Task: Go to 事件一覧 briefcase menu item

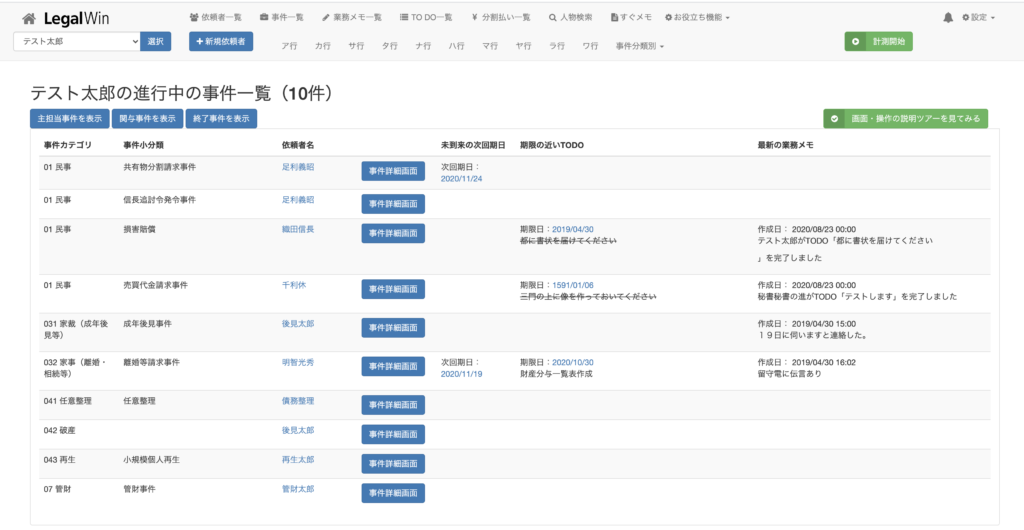Action: 281,18
